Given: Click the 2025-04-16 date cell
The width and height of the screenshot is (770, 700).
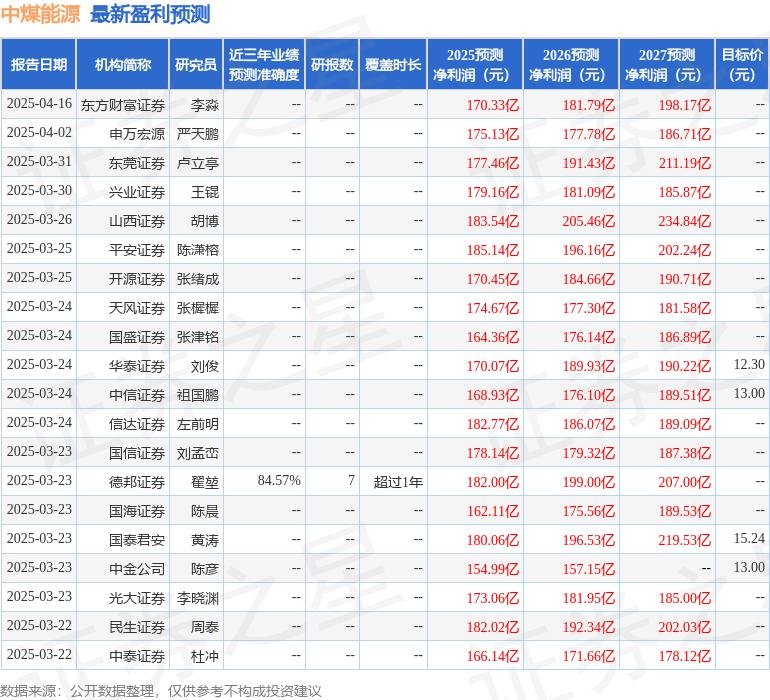Looking at the screenshot, I should tap(39, 104).
